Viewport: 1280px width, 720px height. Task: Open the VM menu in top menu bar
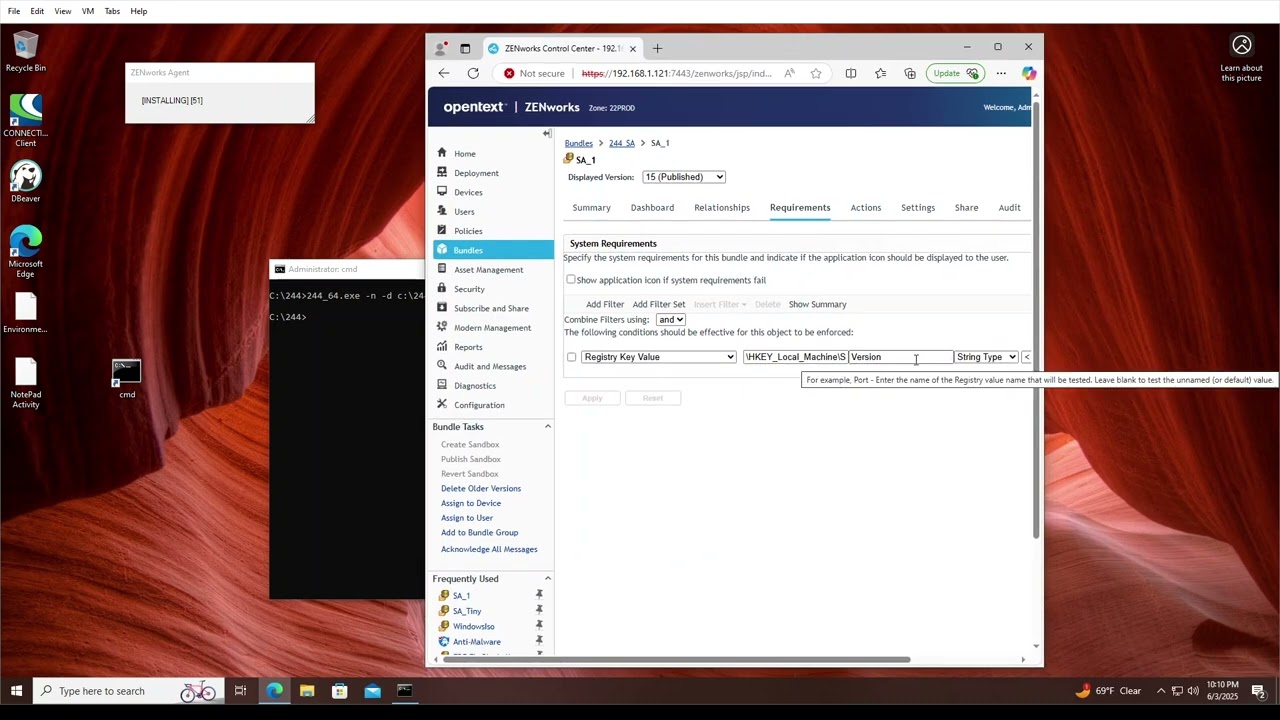coord(88,11)
